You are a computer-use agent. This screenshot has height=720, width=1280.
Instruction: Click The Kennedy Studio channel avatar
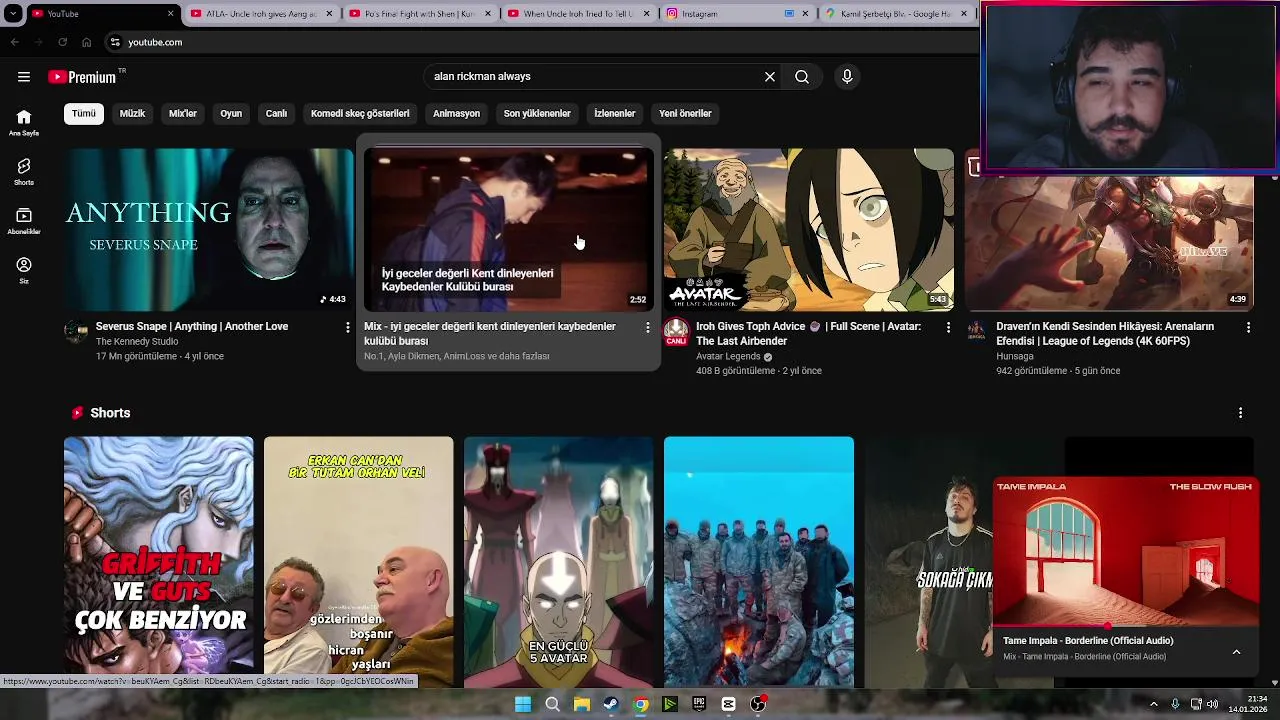[76, 331]
